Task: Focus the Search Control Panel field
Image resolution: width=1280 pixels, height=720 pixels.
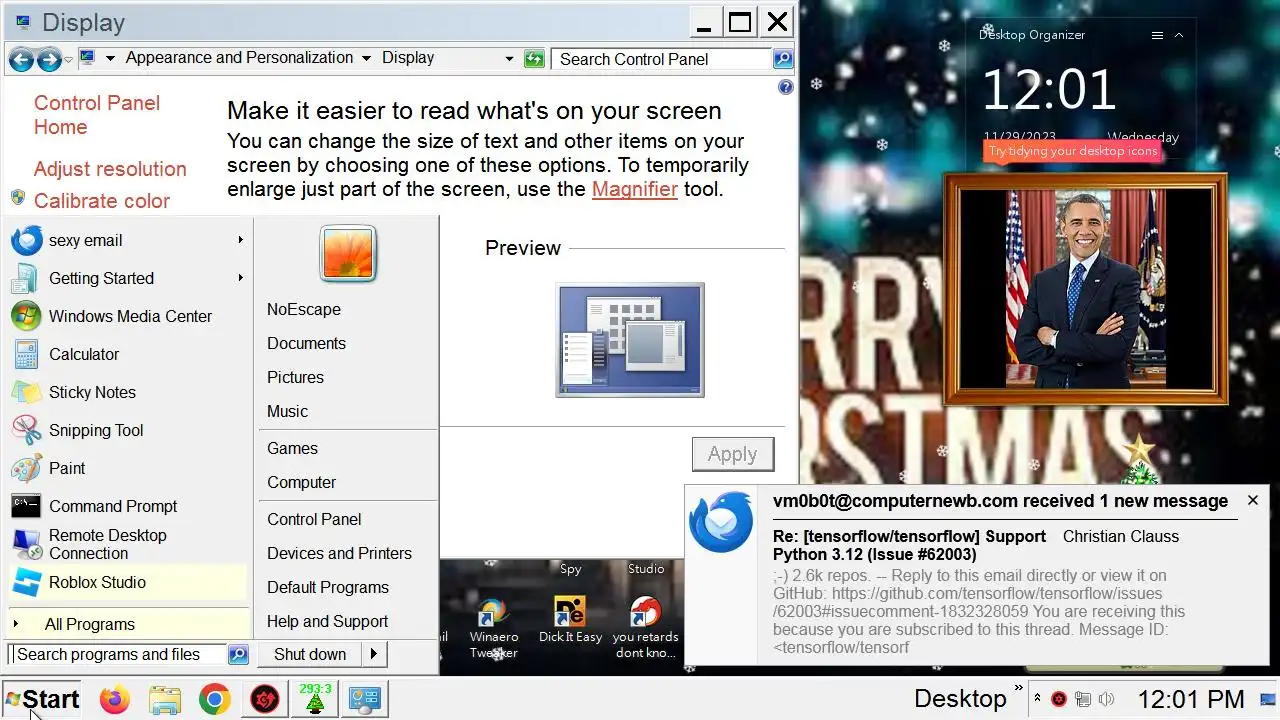Action: (x=662, y=59)
